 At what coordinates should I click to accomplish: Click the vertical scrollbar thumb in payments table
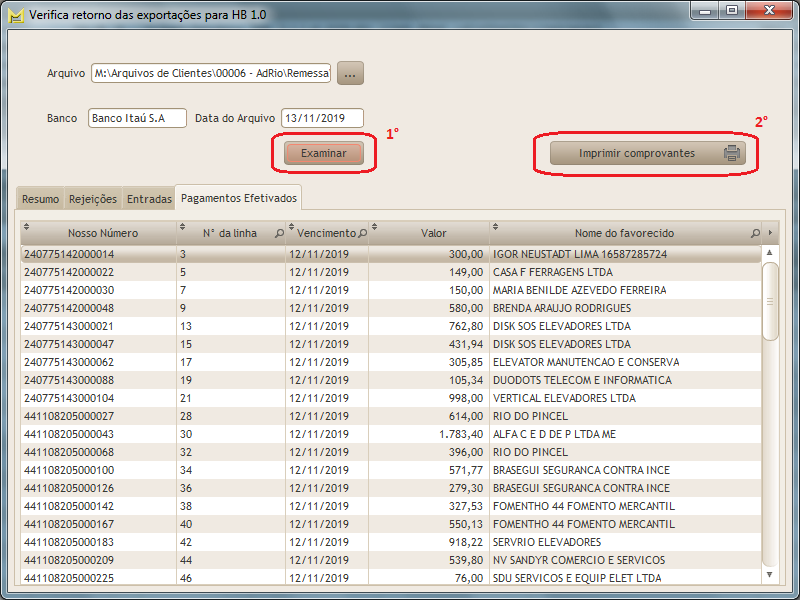click(x=770, y=301)
